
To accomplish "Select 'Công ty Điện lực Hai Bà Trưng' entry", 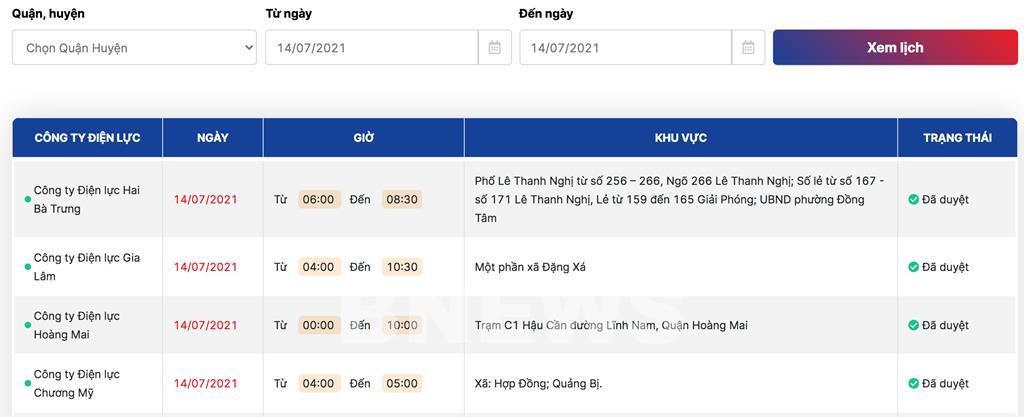I will coord(86,200).
